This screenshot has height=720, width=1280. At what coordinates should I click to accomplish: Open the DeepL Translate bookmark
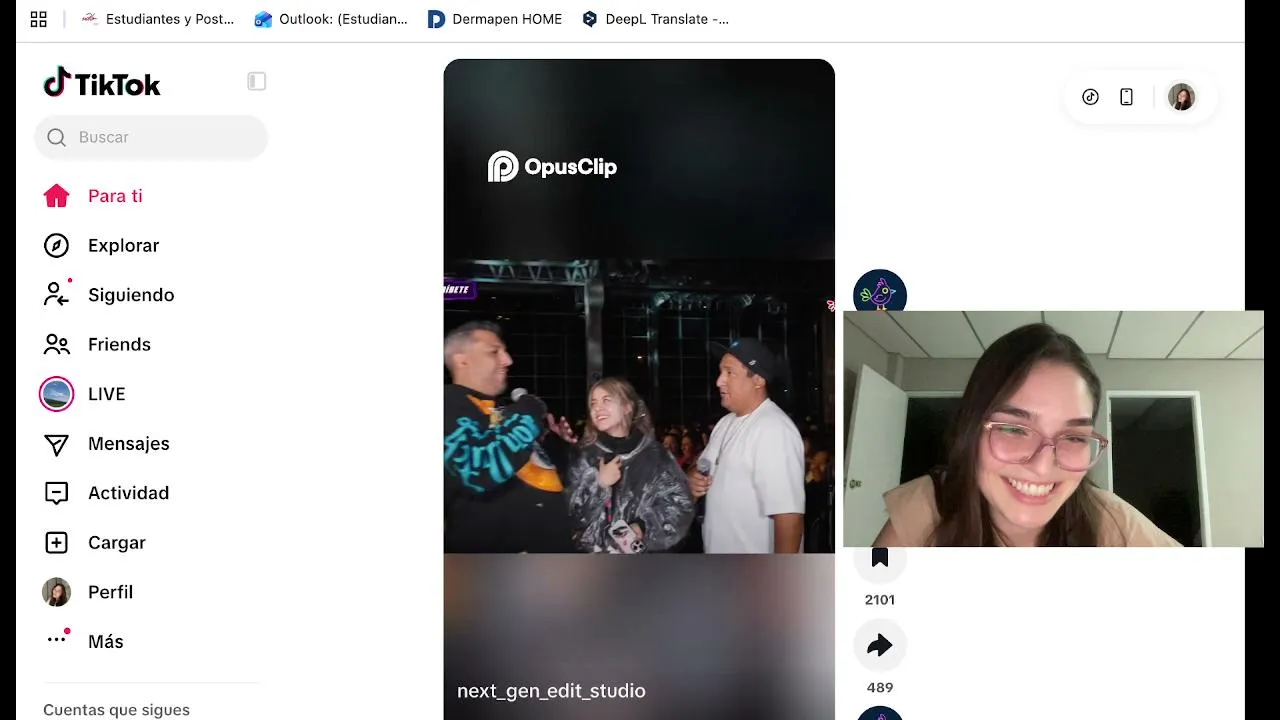tap(655, 19)
